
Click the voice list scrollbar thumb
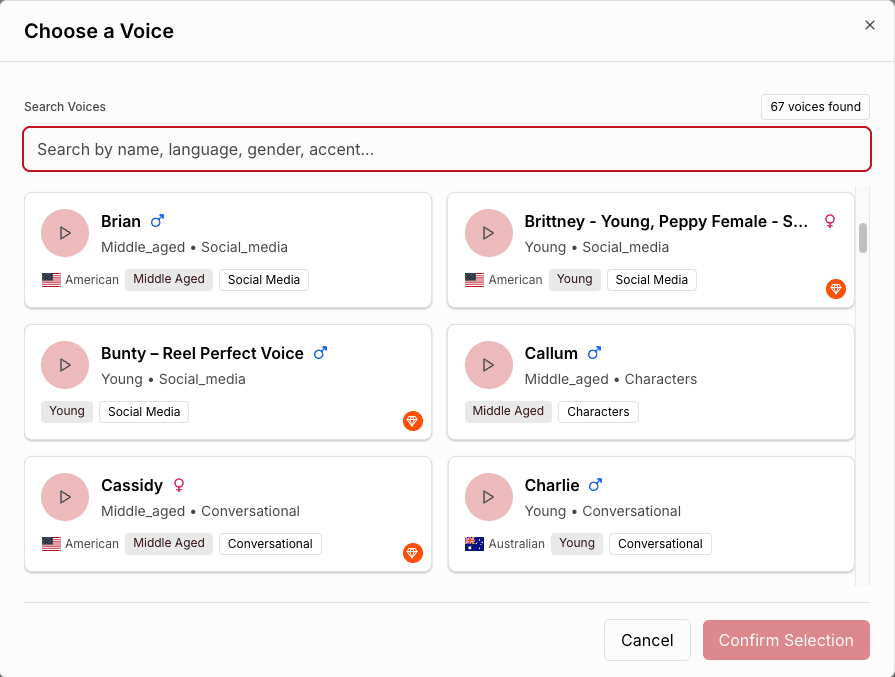(x=862, y=237)
